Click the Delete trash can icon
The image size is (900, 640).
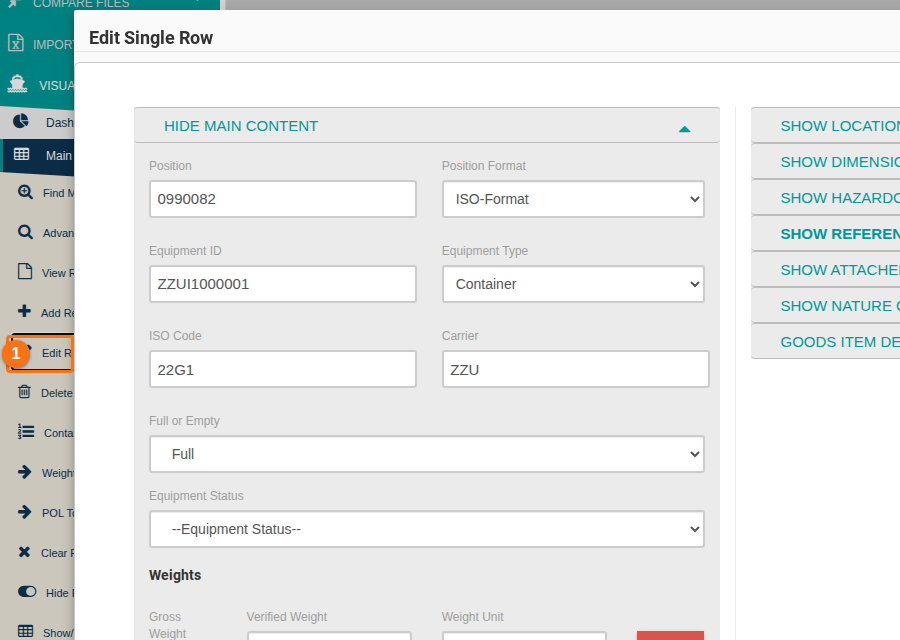pos(24,391)
